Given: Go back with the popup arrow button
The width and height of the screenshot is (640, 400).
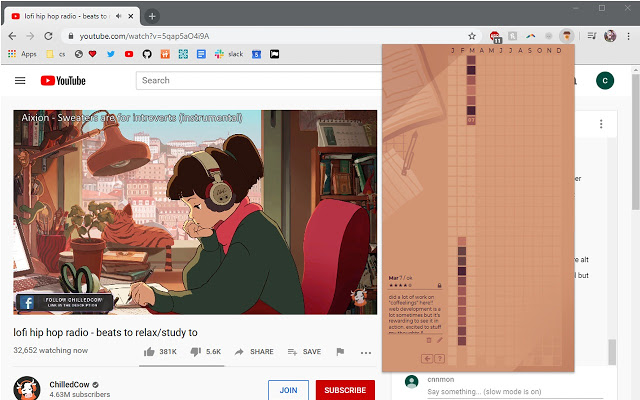Looking at the screenshot, I should [x=427, y=359].
